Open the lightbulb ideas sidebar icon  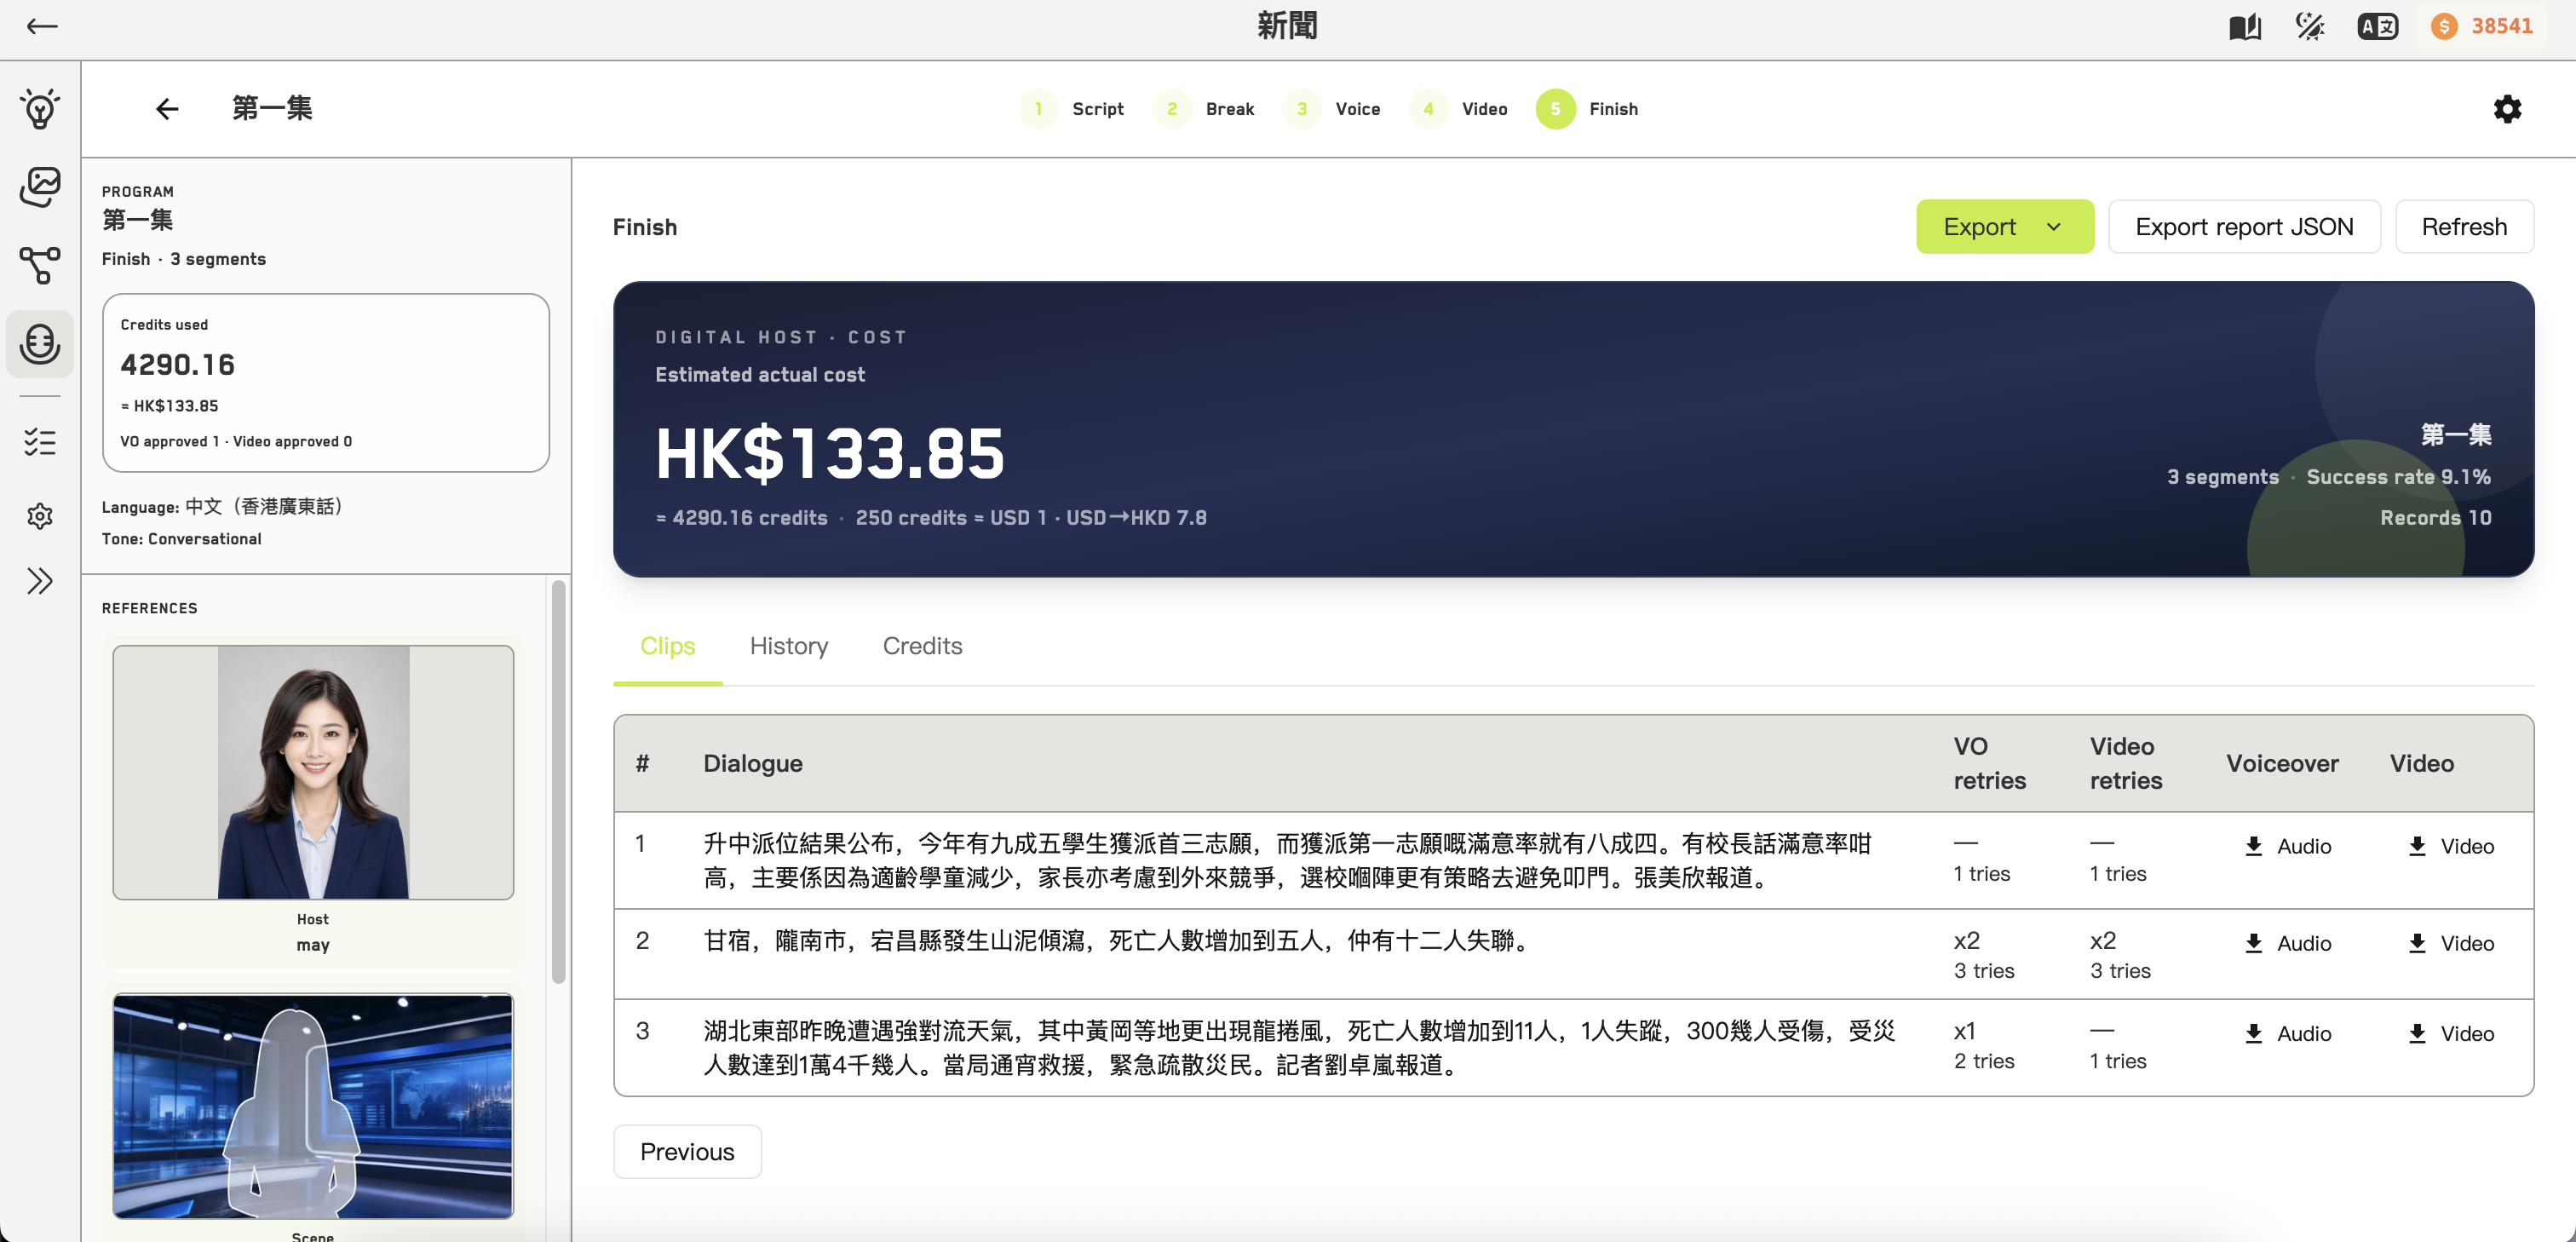click(40, 108)
